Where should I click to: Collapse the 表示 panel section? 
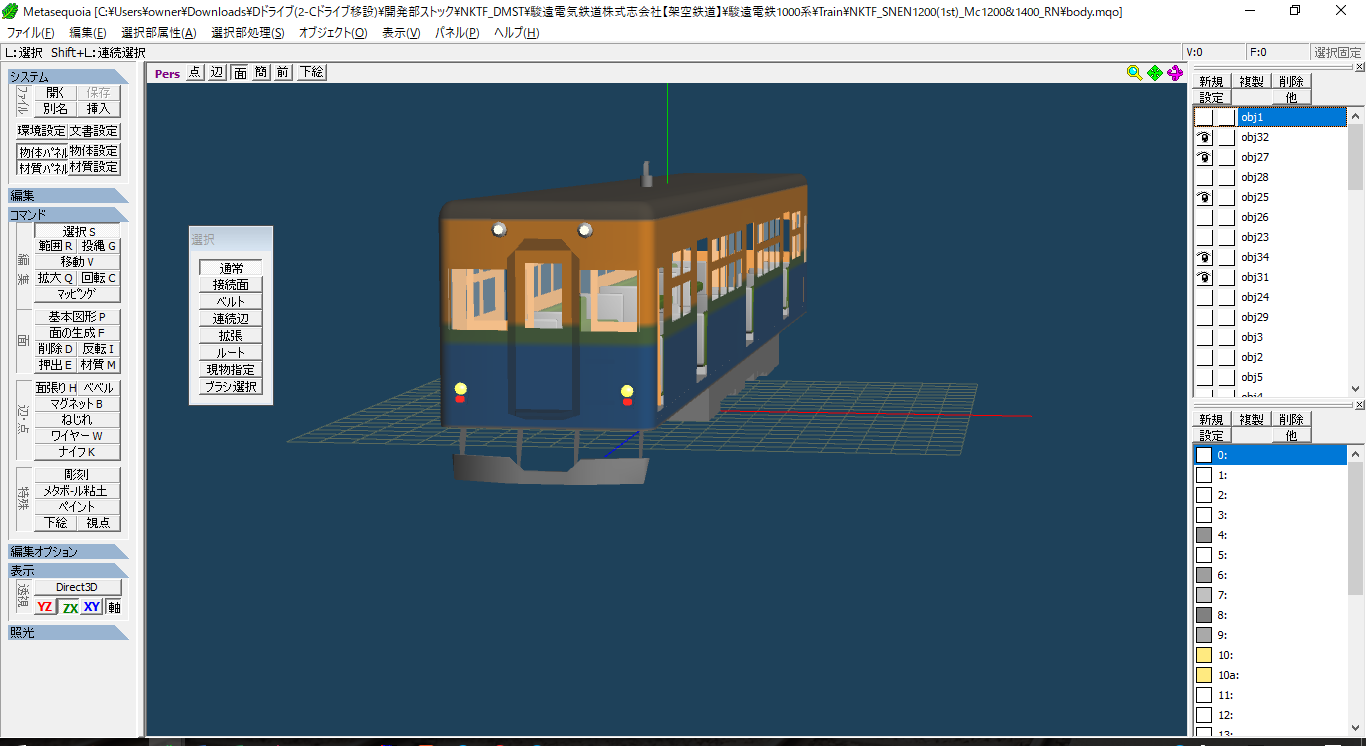pyautogui.click(x=68, y=570)
